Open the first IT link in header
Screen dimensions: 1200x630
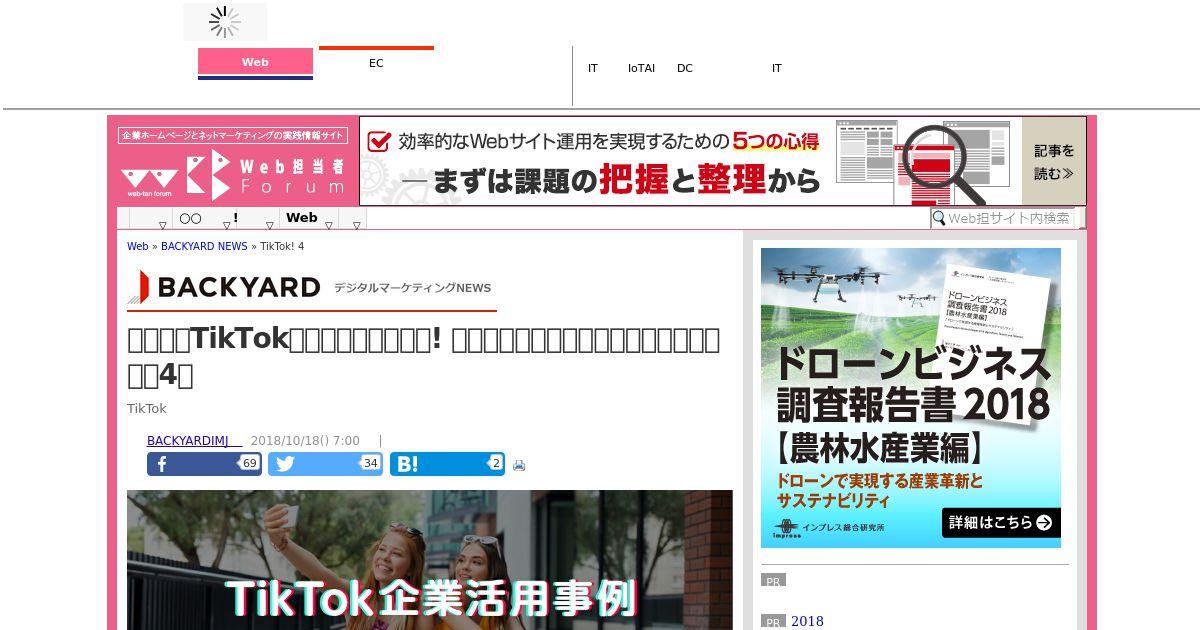pos(593,68)
